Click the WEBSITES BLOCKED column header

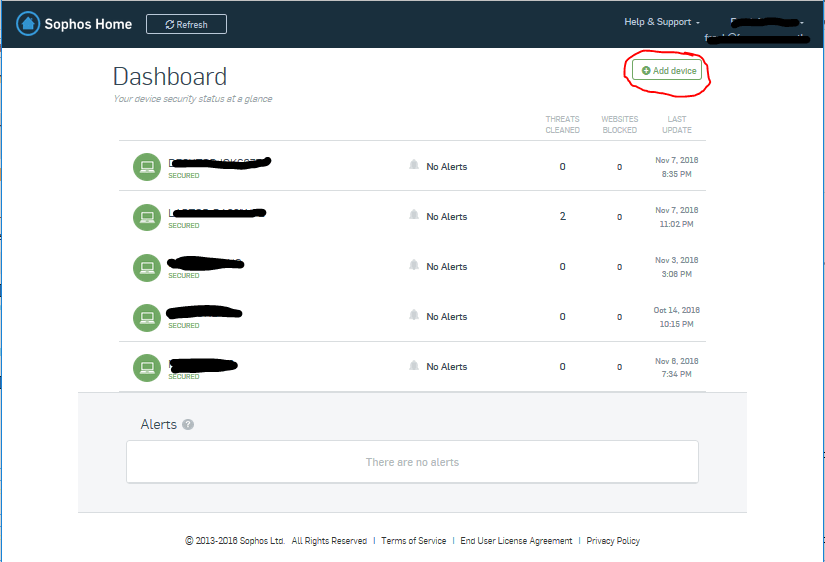[x=620, y=124]
